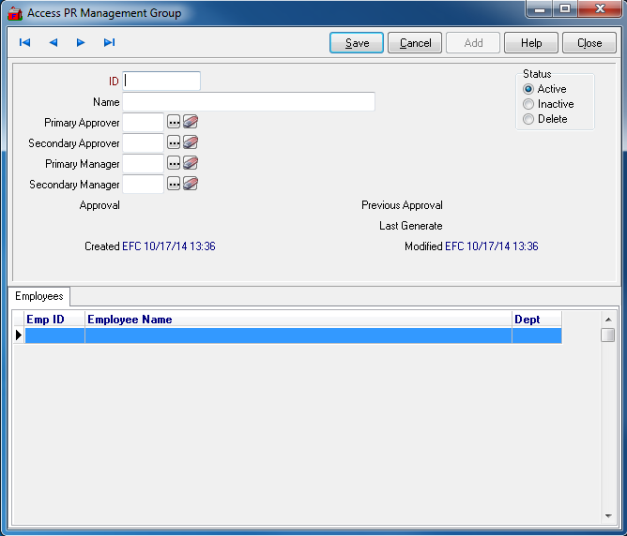Jump to the last record arrow
This screenshot has width=627, height=536.
[x=109, y=43]
